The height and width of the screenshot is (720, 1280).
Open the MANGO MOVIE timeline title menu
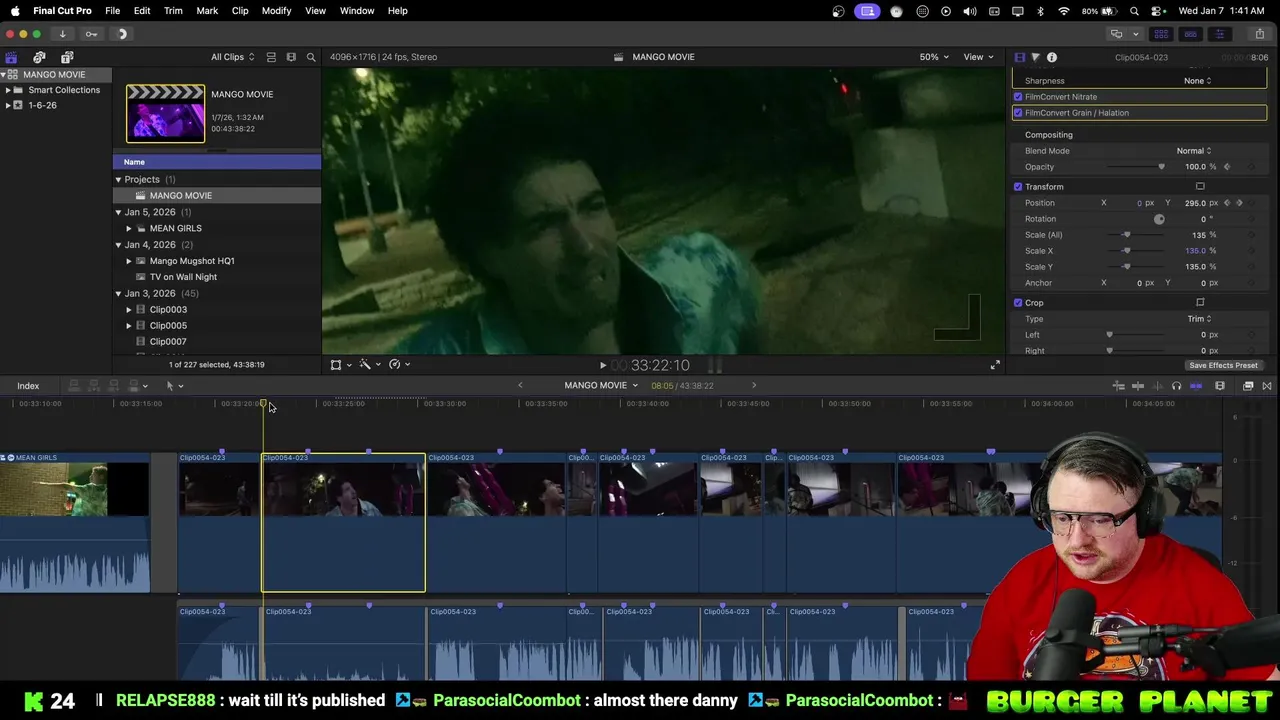point(600,386)
